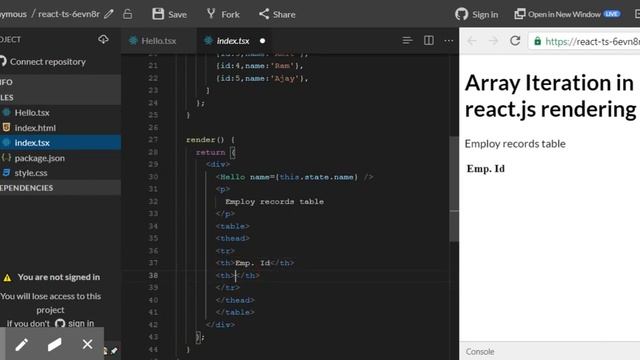Click the LIVE badge
Viewport: 640px width, 360px height.
[612, 14]
